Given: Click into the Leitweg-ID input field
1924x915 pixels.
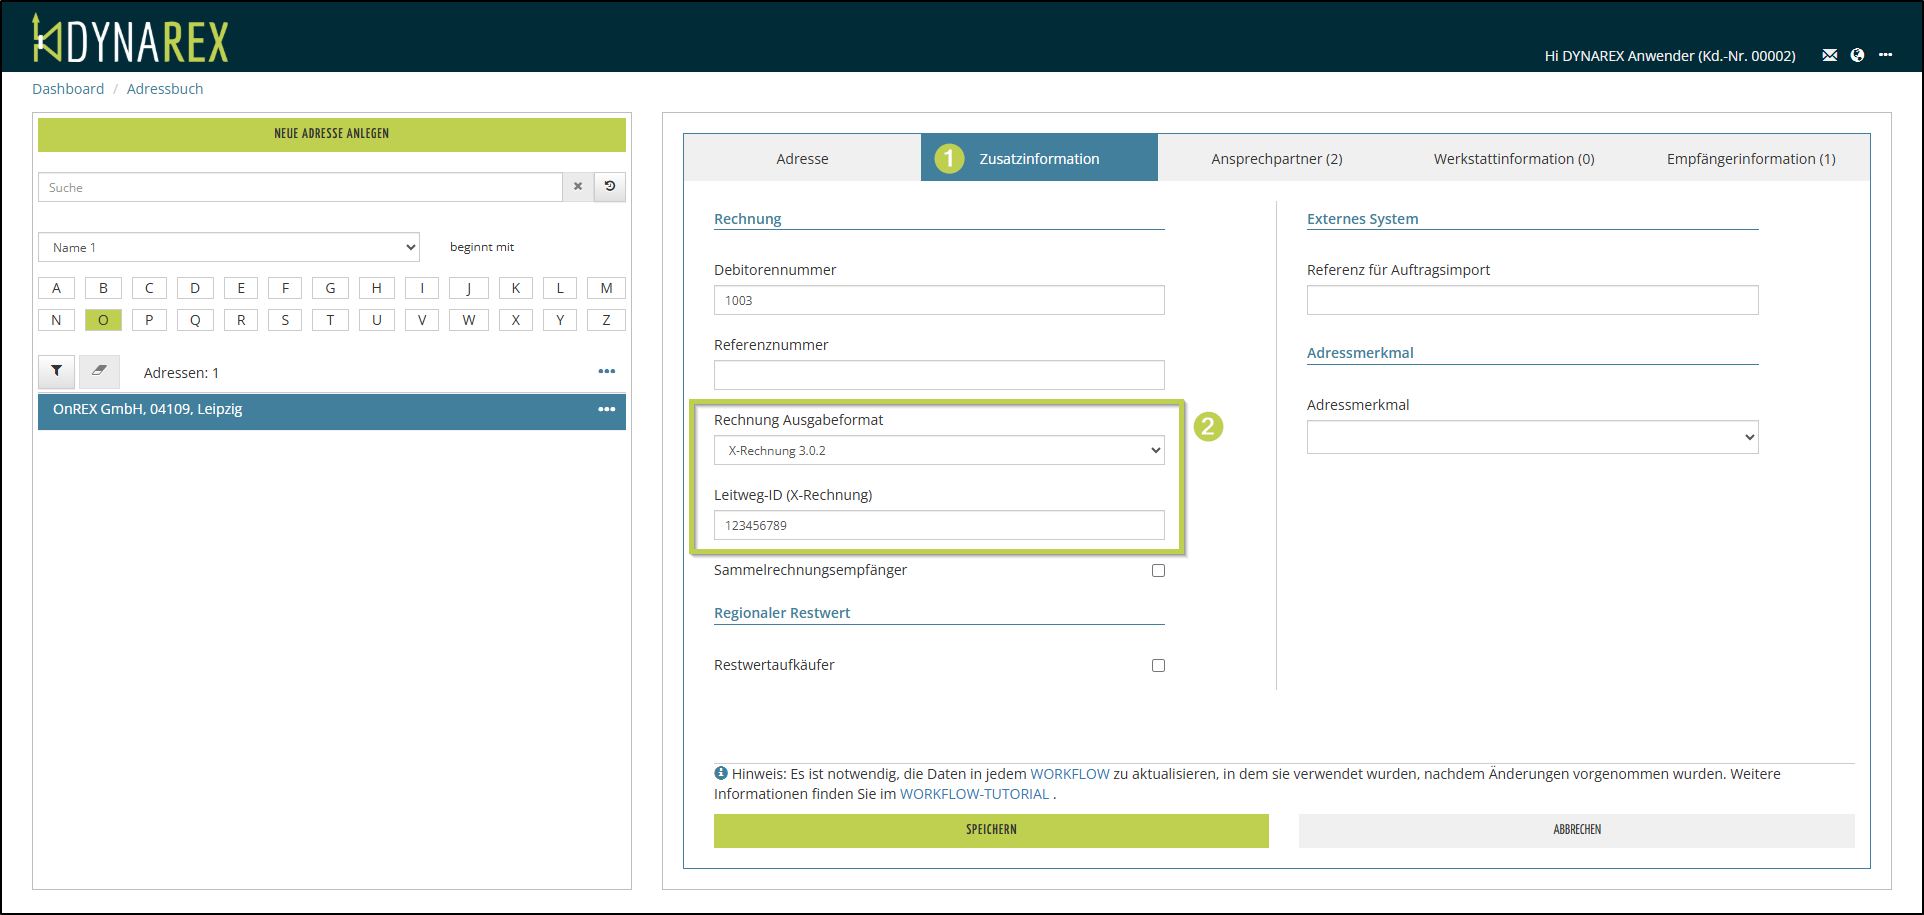Looking at the screenshot, I should tap(938, 525).
